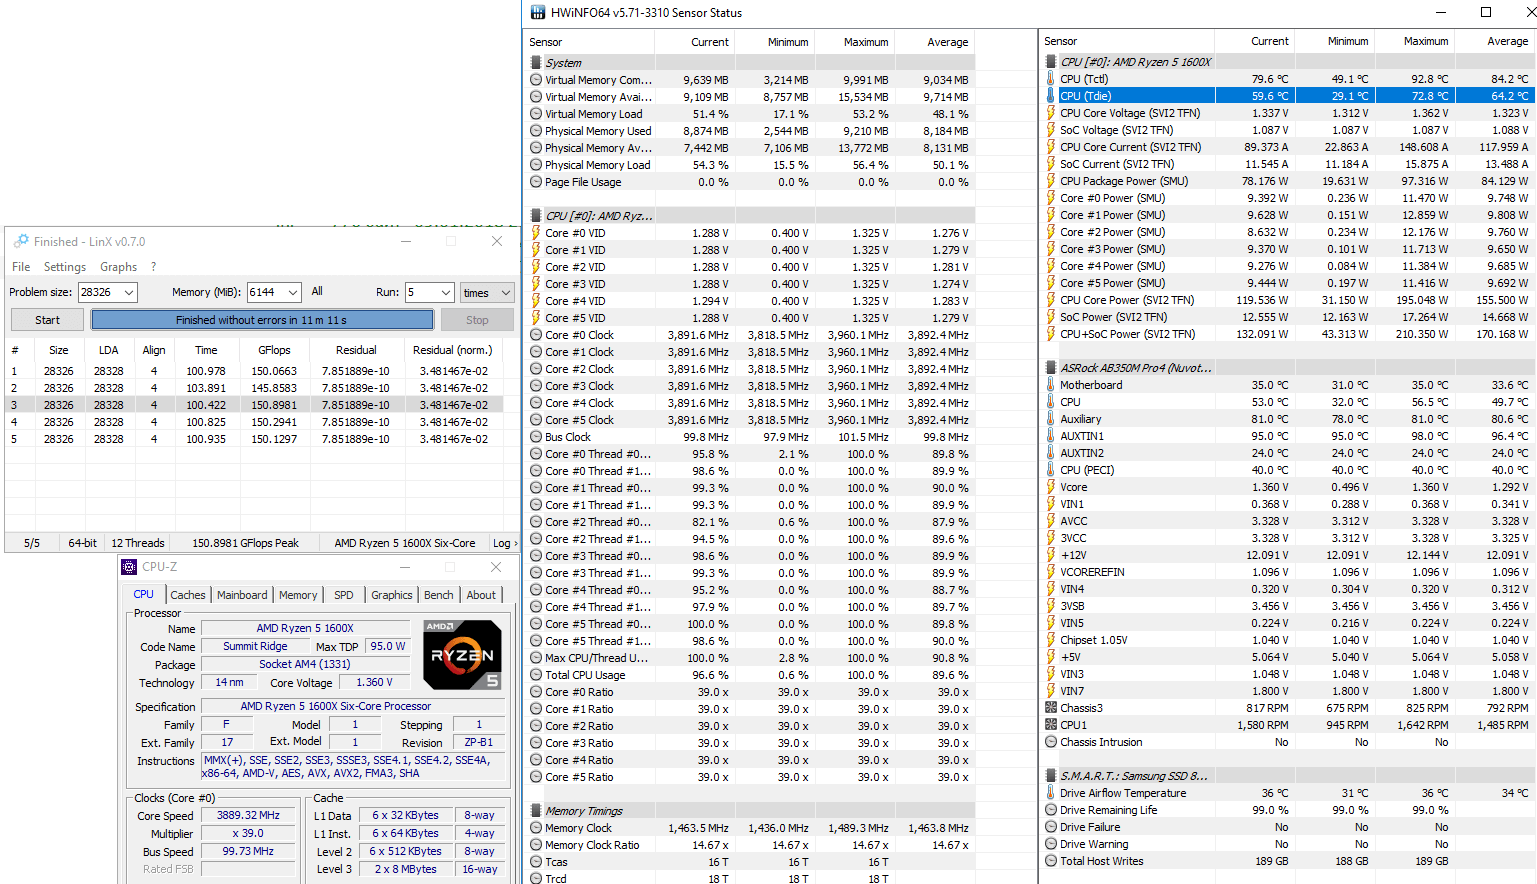
Task: Click the chip icon beside the System group
Action: 536,62
